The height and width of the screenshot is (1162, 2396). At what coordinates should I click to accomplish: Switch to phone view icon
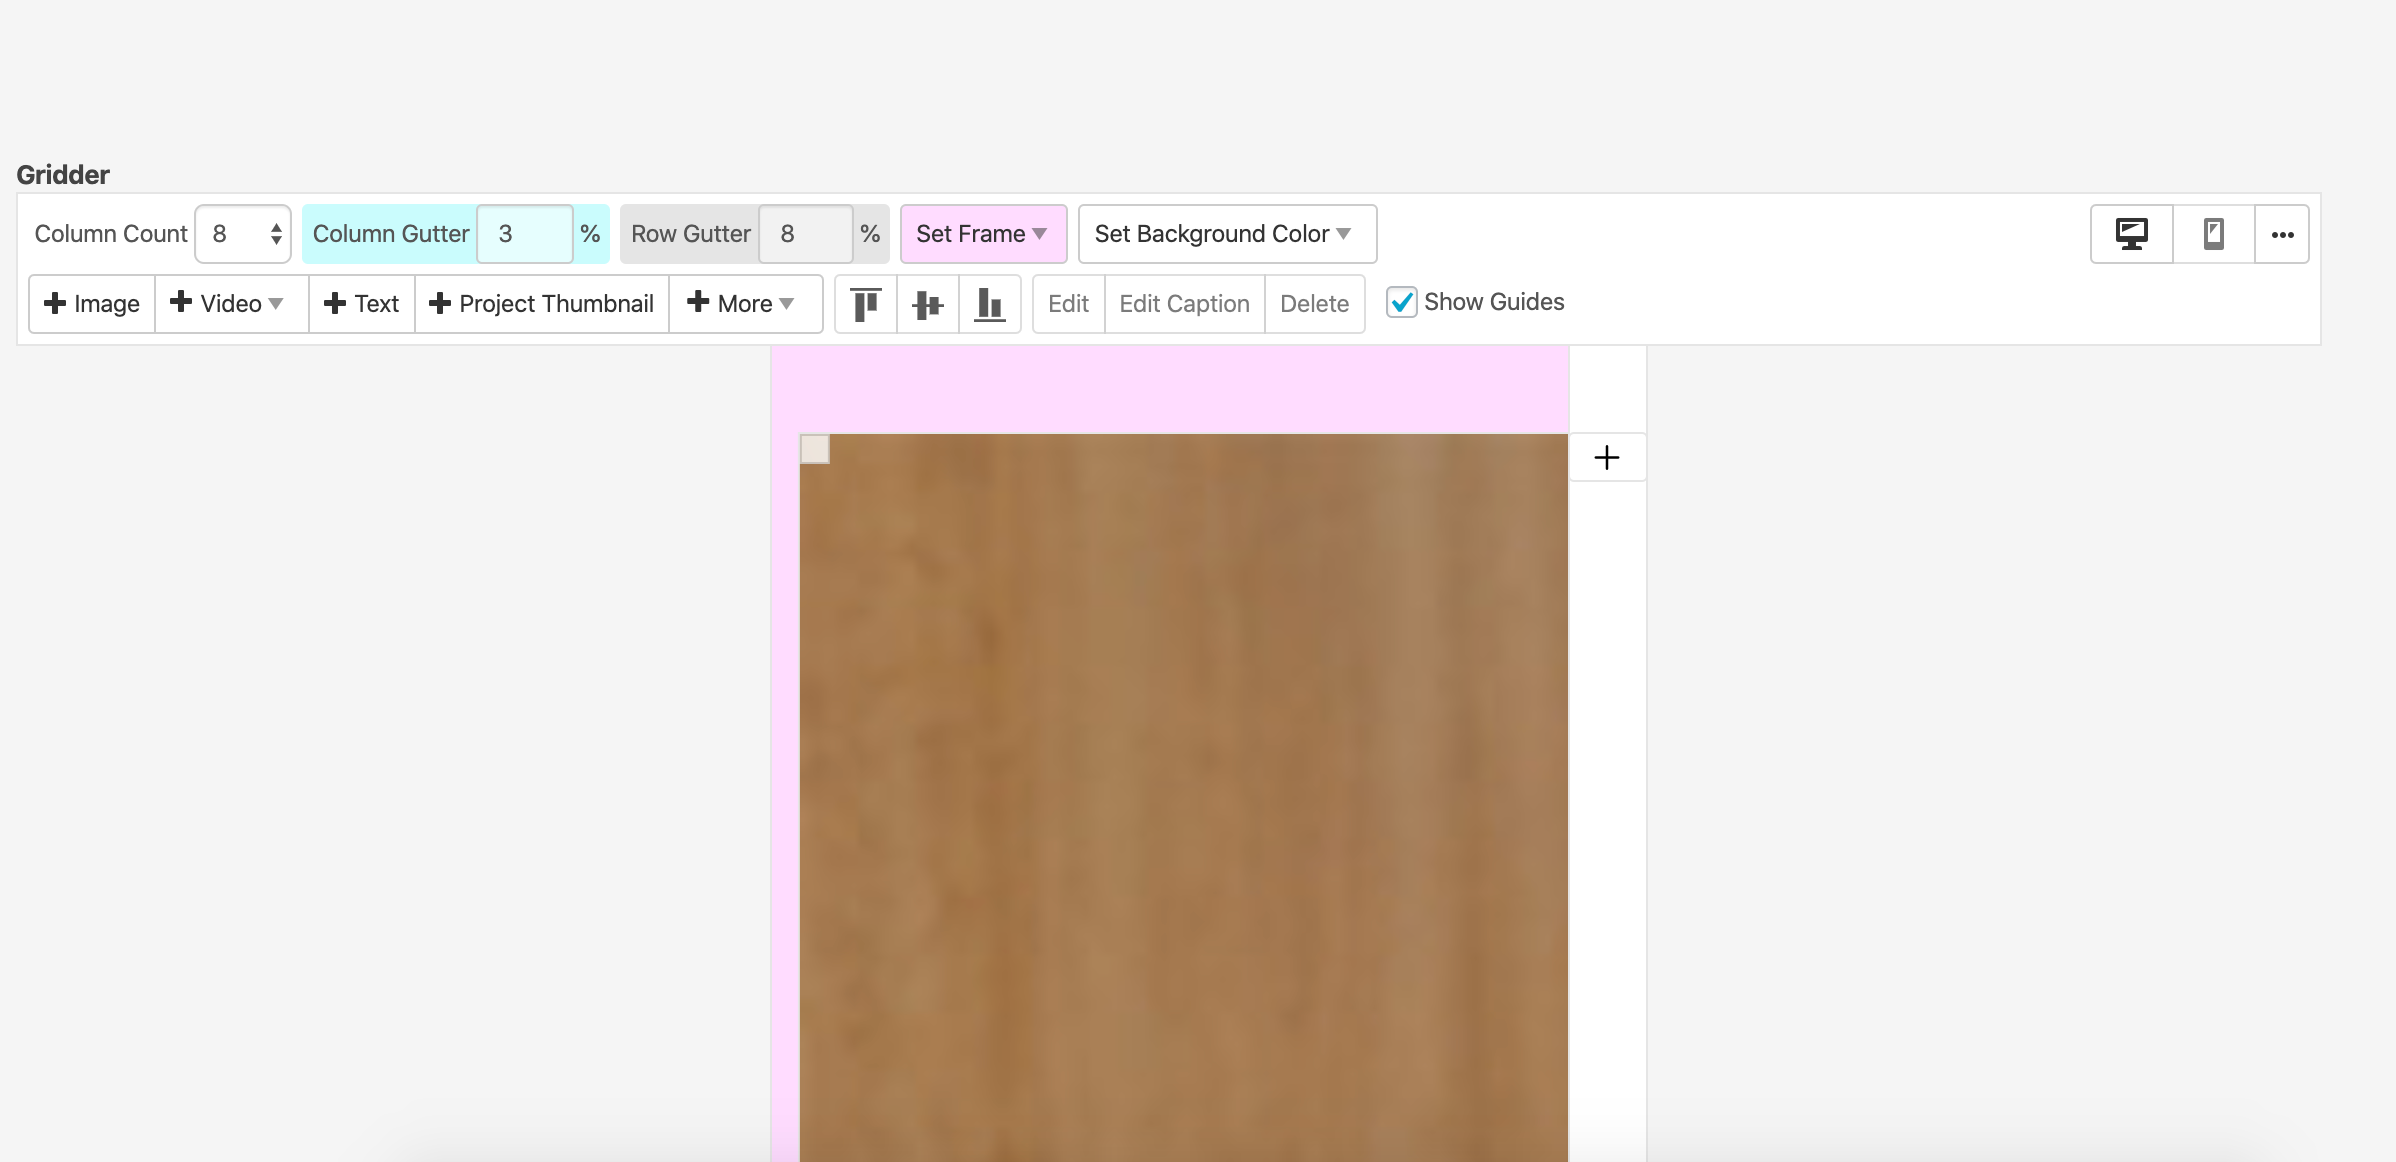pyautogui.click(x=2213, y=234)
